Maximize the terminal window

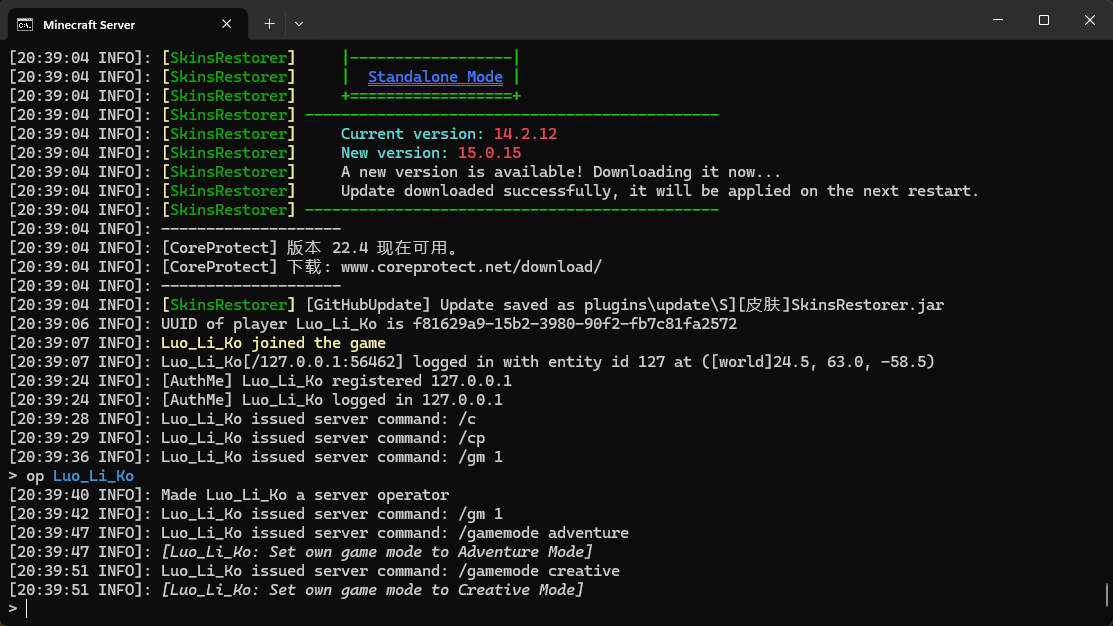pyautogui.click(x=1043, y=20)
